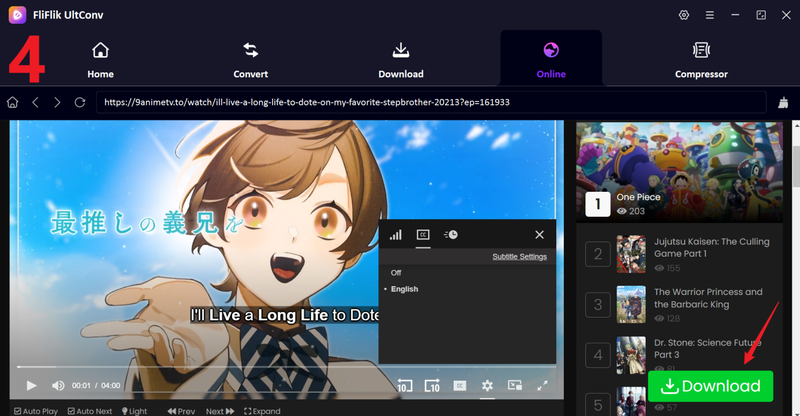Switch to the Convert tab
This screenshot has width=800, height=416.
[x=251, y=60]
